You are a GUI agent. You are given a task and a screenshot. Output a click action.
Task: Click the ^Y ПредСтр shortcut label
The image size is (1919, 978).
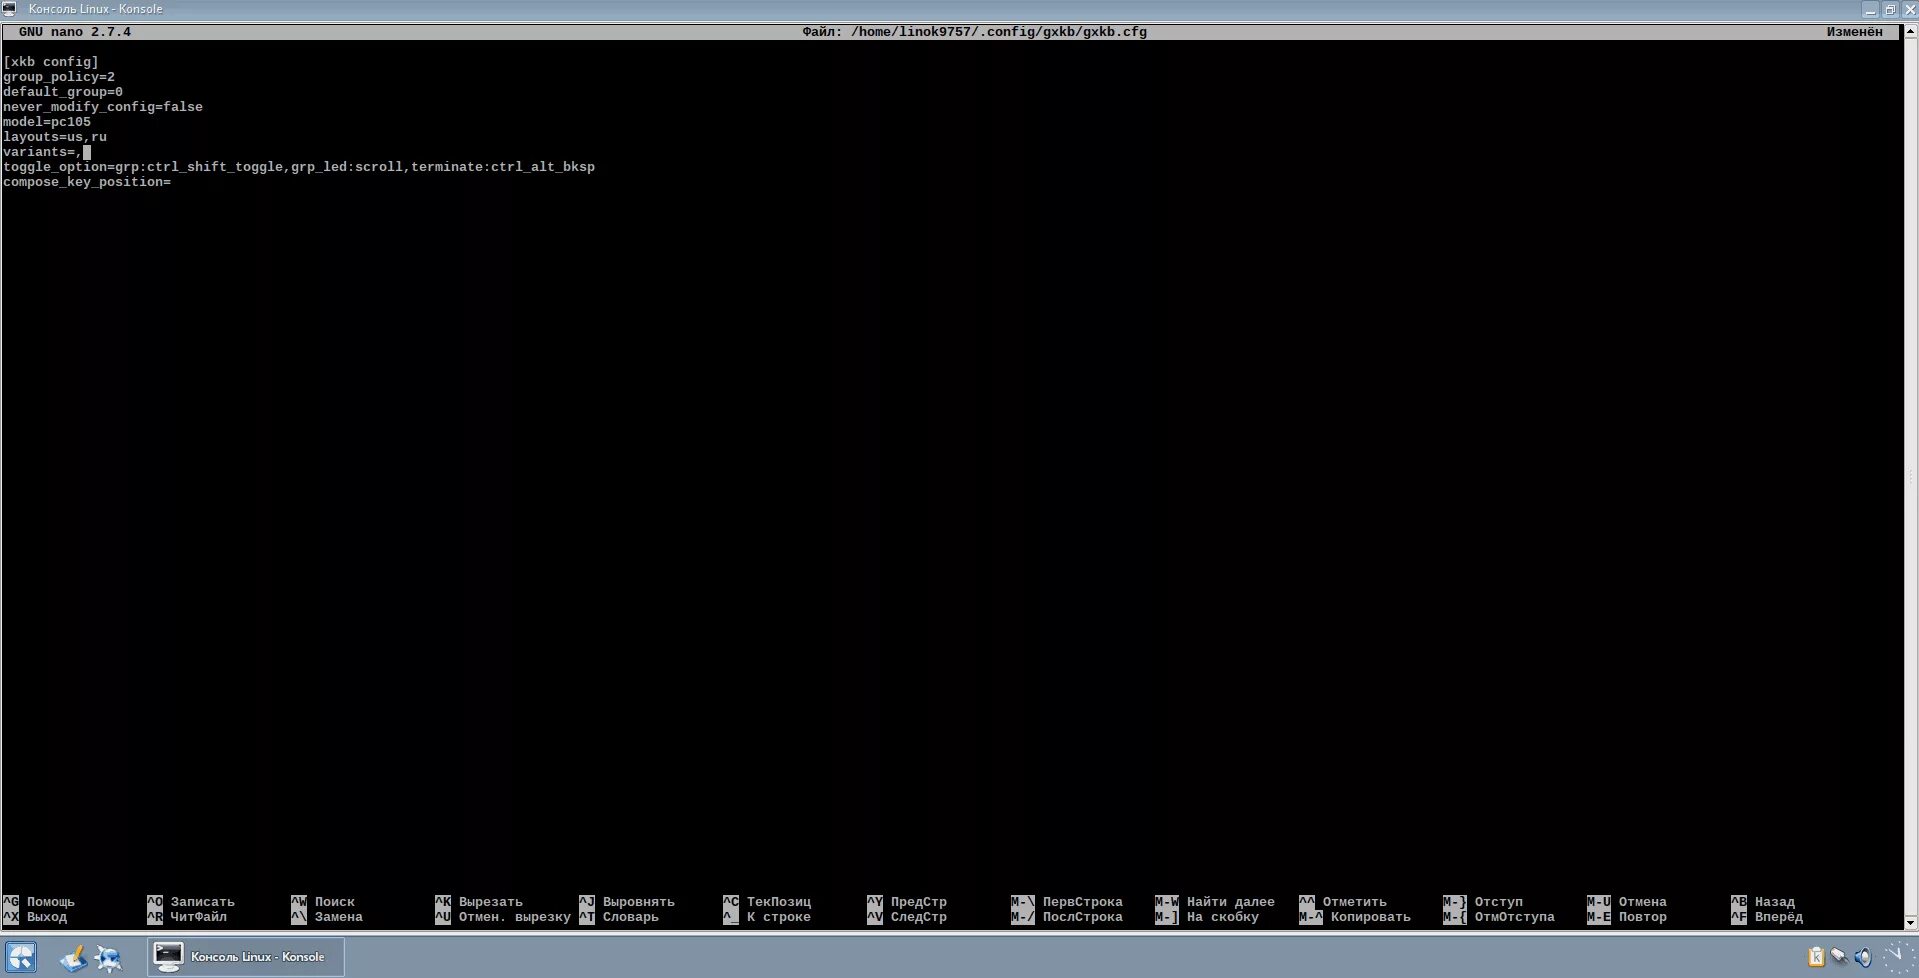[x=907, y=902]
